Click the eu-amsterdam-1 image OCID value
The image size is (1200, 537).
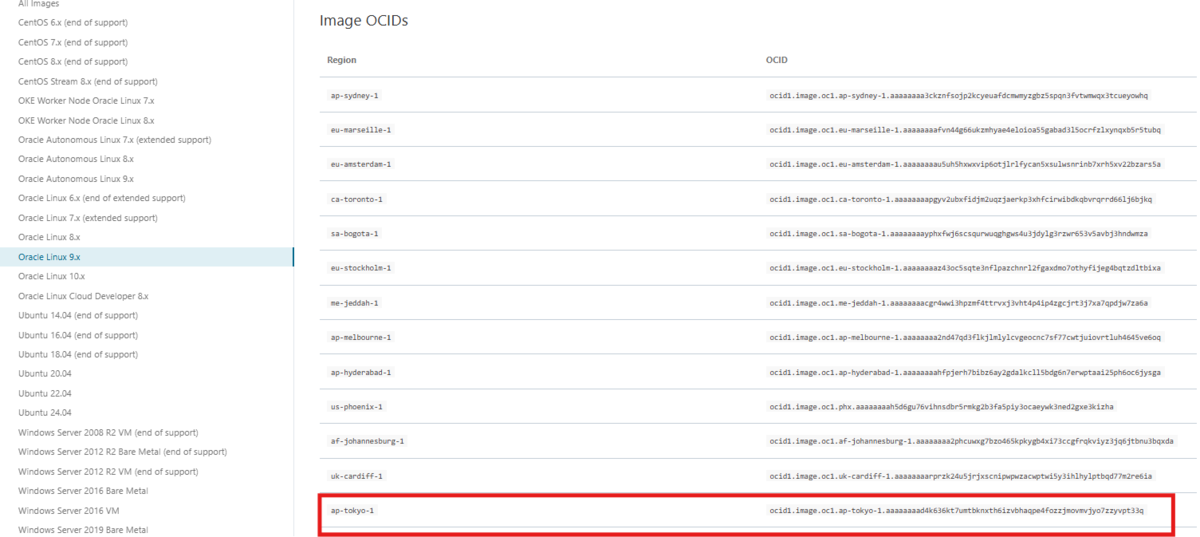point(964,164)
